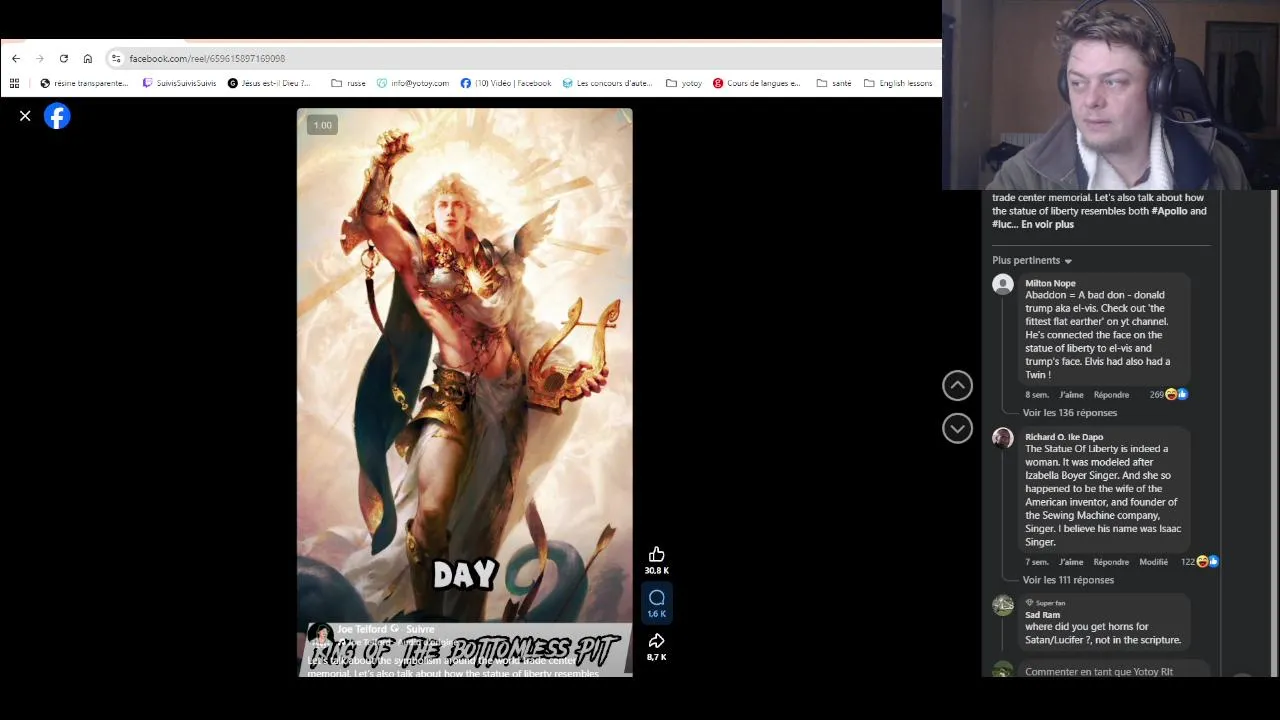Open the 'Les concours d'aute...' bookmark
The image size is (1280, 720).
tap(607, 83)
